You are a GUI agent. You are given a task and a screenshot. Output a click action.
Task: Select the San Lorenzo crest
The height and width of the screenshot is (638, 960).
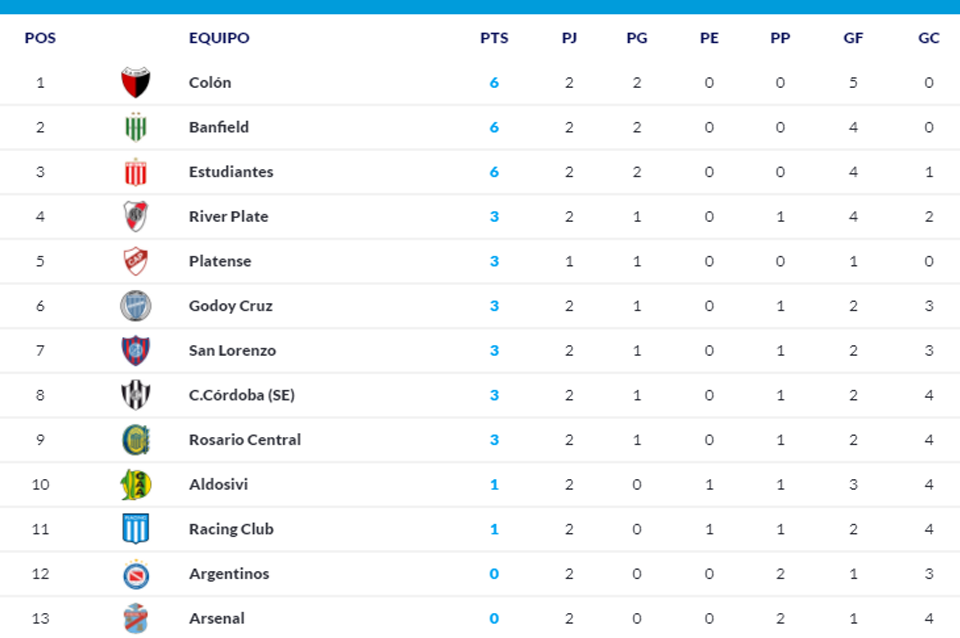coord(135,350)
